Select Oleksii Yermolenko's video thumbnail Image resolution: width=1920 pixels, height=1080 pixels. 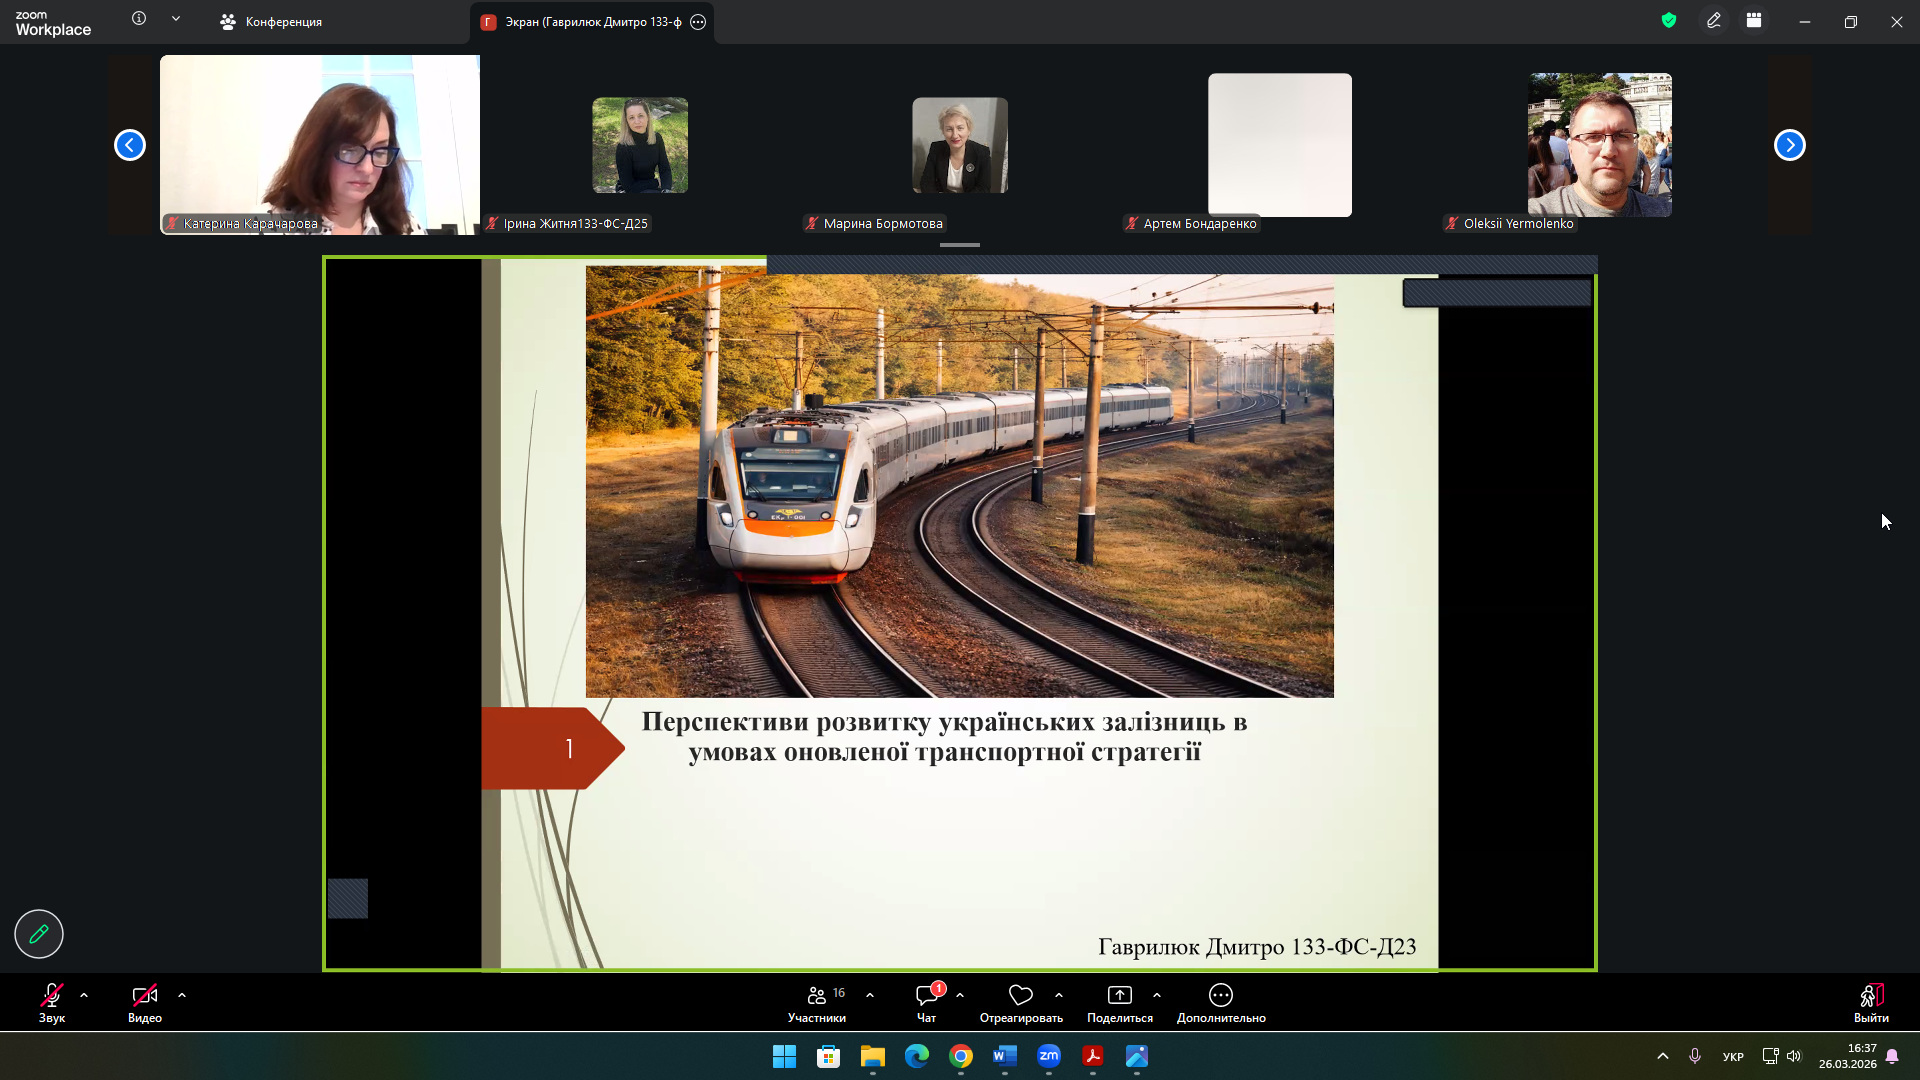click(1599, 145)
